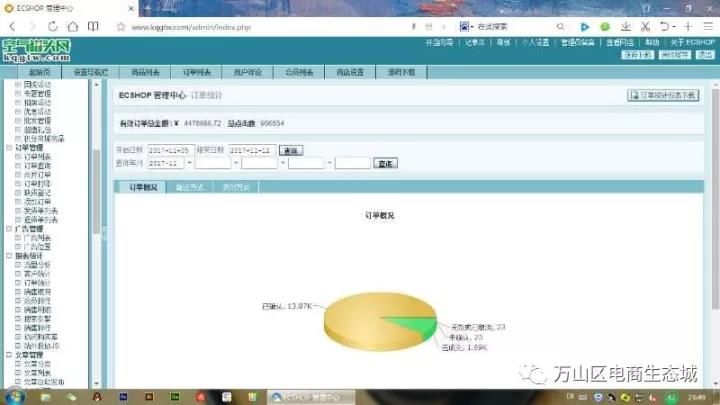
Task: Click 查询 button on the year-month row
Action: tap(385, 163)
